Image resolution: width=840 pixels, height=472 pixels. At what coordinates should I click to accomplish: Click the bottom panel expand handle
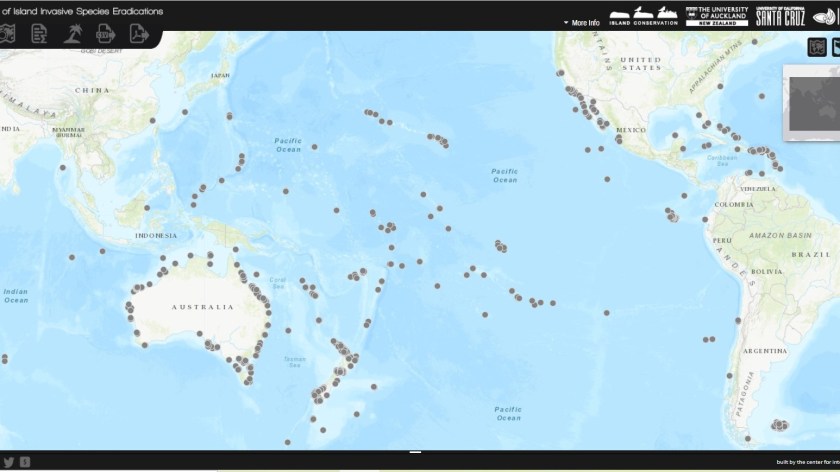[416, 452]
